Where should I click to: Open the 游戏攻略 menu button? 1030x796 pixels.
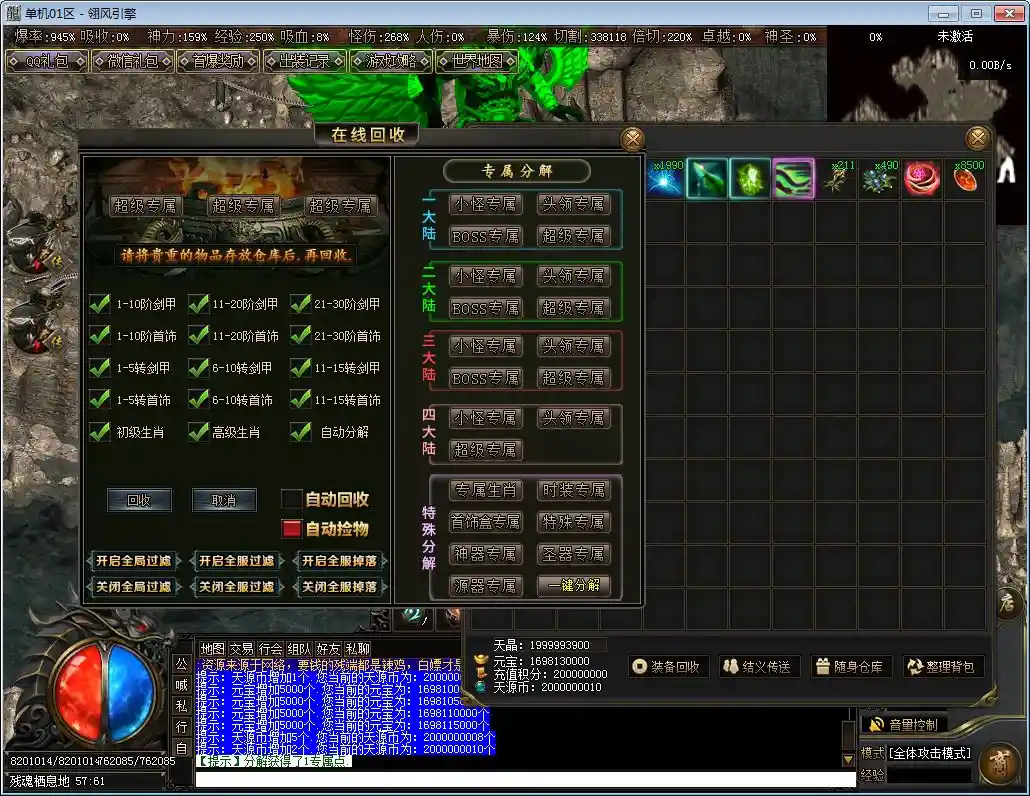(390, 62)
